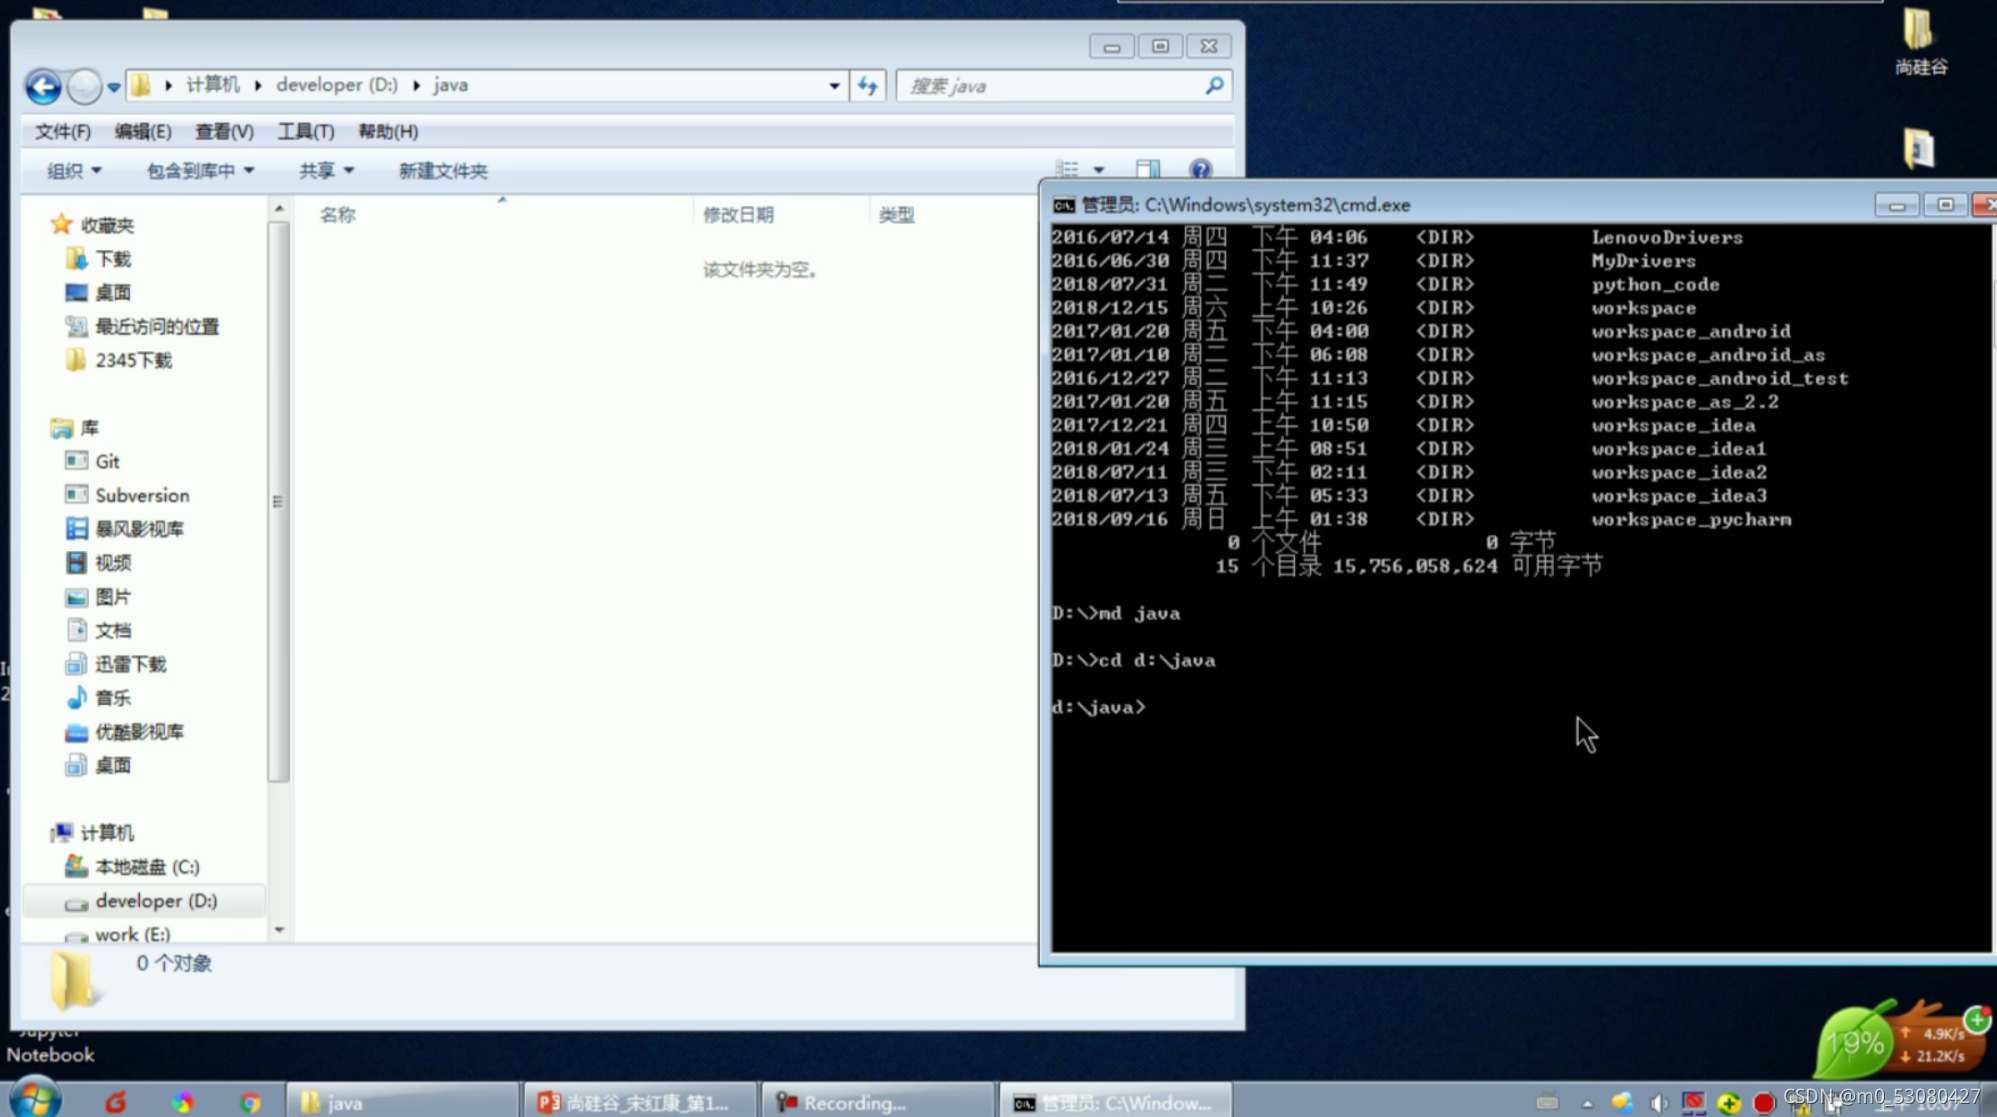Open the 工具(T) menu
Image resolution: width=1997 pixels, height=1117 pixels.
(305, 131)
